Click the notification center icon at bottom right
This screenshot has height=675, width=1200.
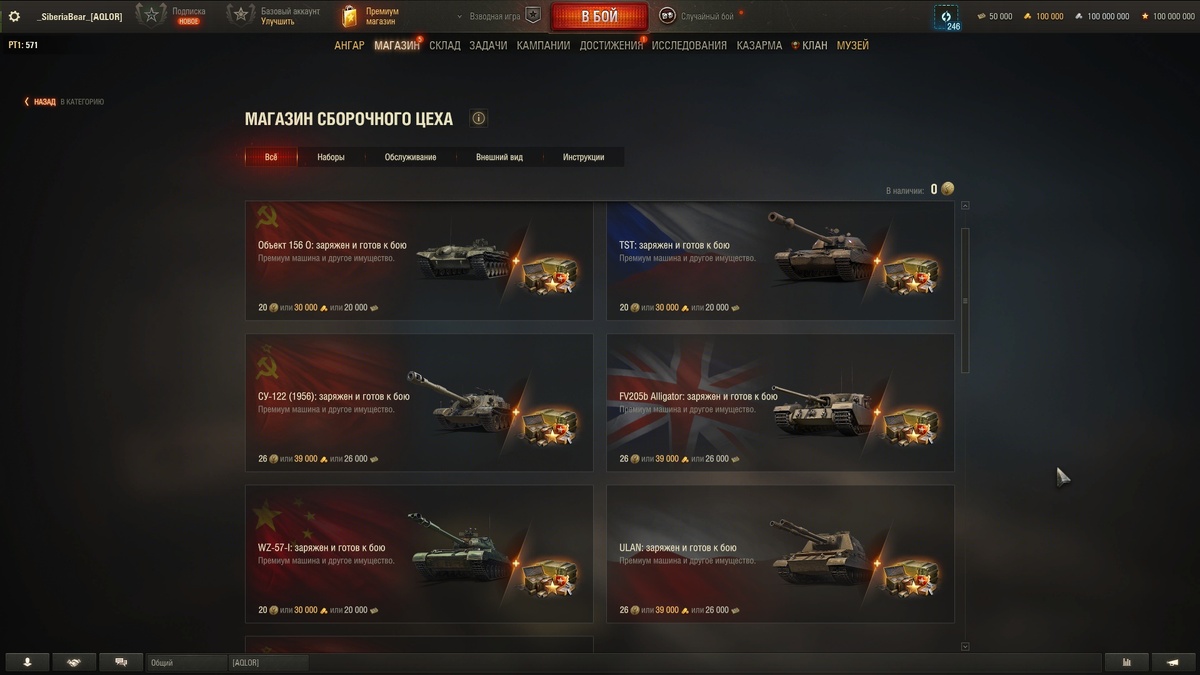click(x=1173, y=662)
